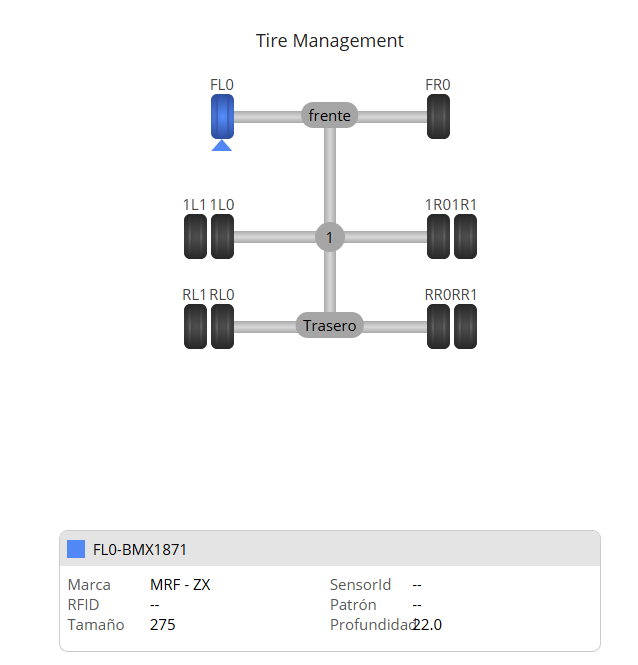
Task: Click the axle number 1 node
Action: 330,237
